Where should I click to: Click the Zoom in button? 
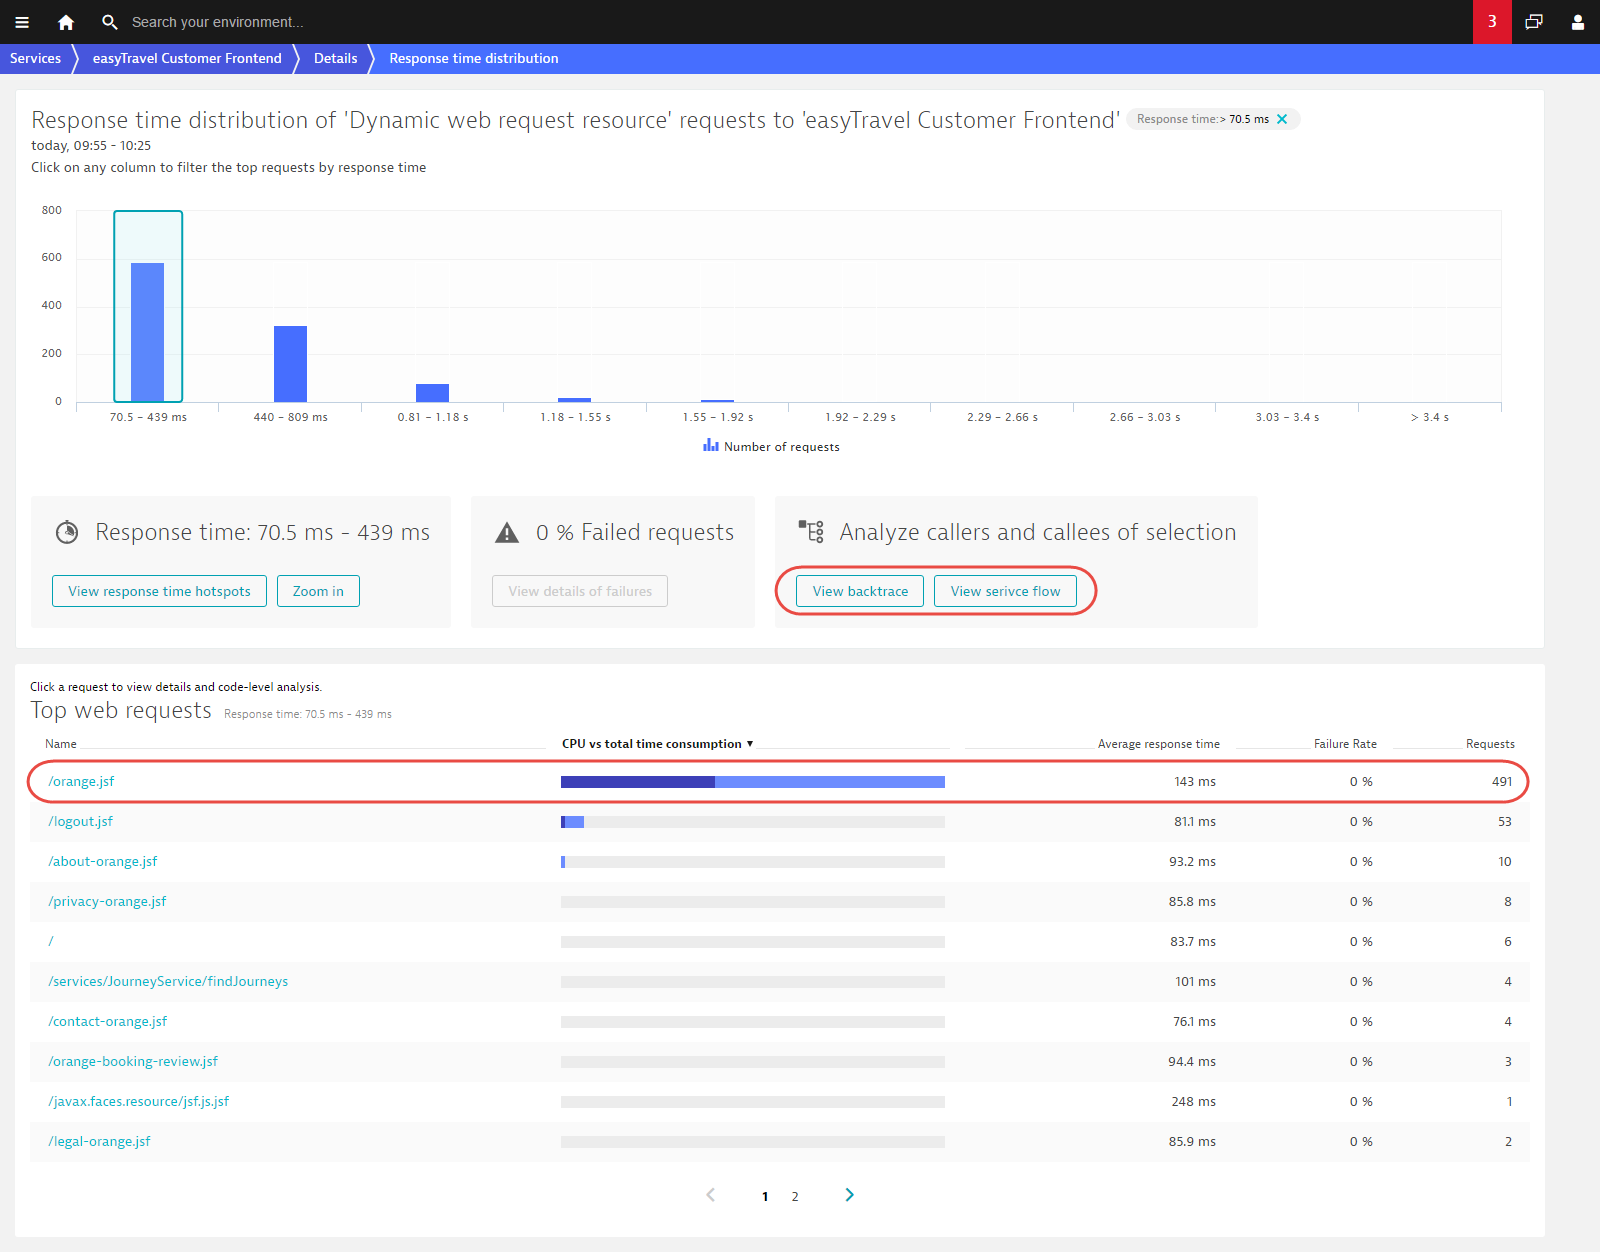coord(318,591)
